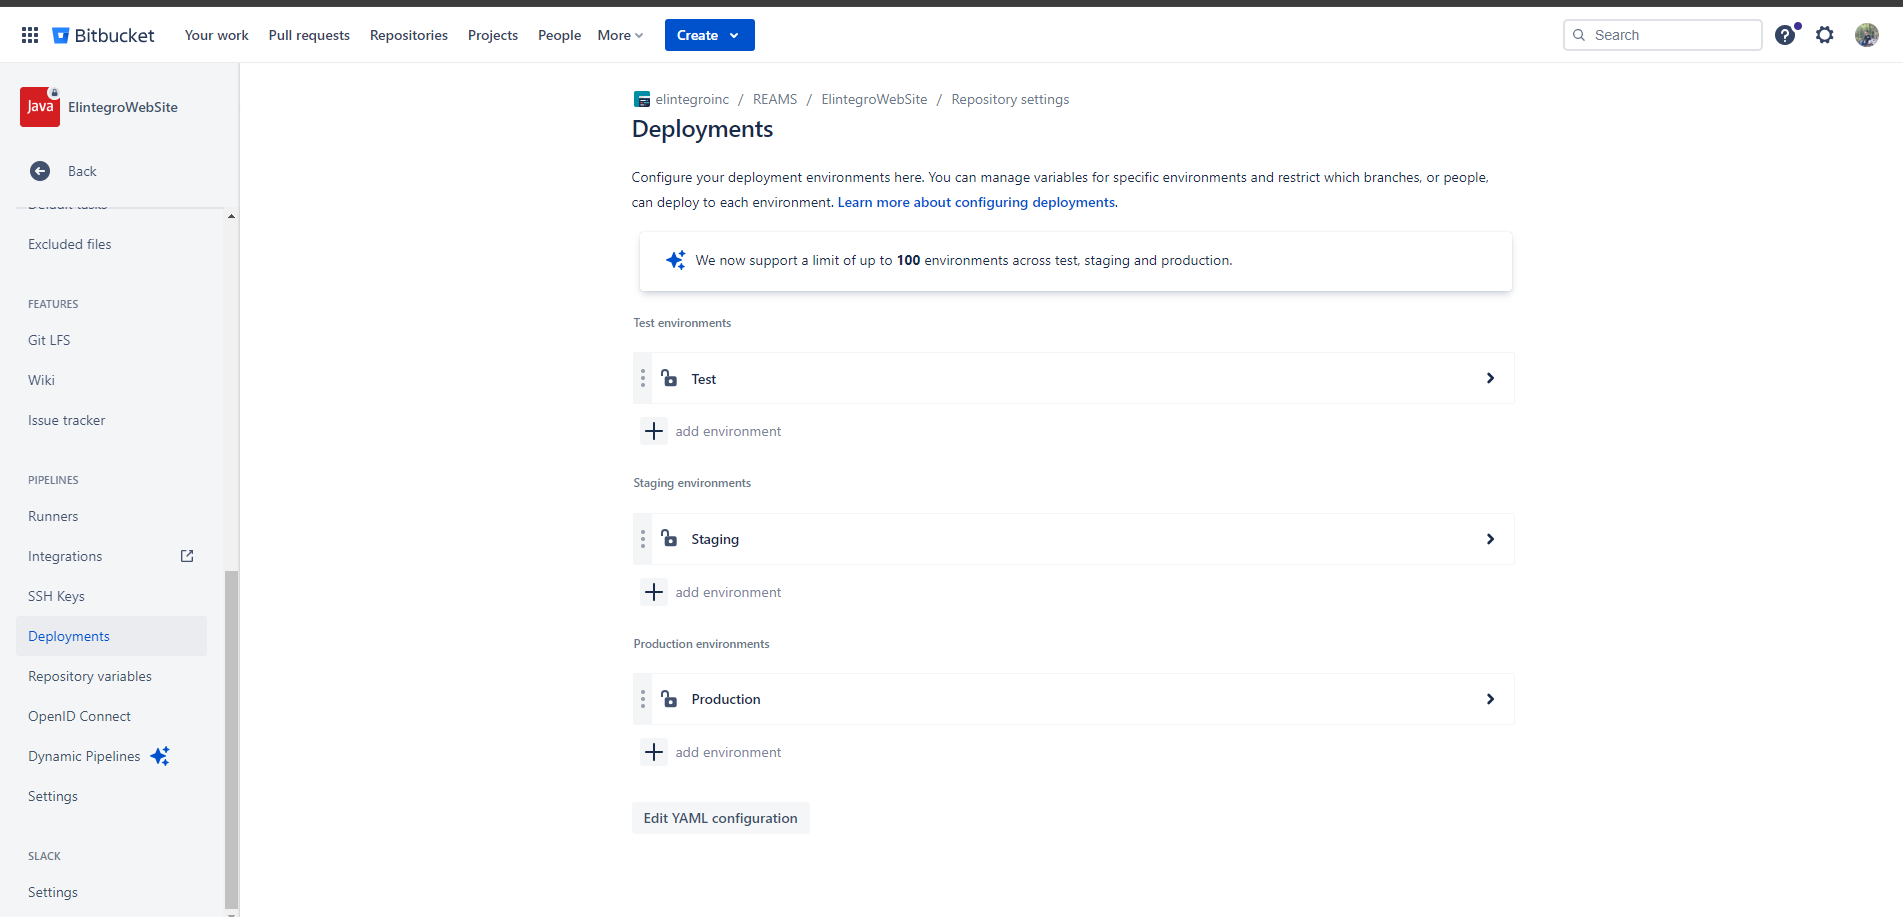Screen dimensions: 1903x917
Task: Click the Edit YAML configuration button
Action: click(720, 818)
